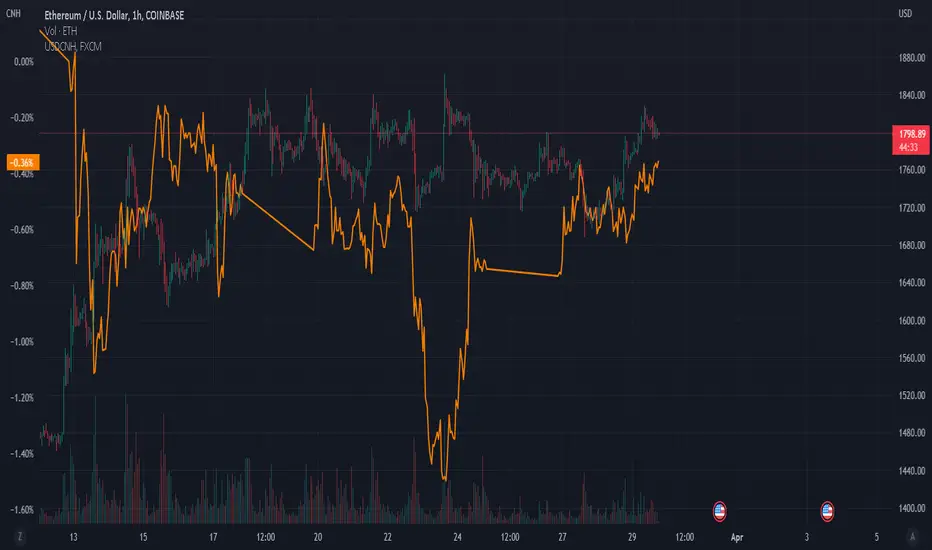The width and height of the screenshot is (932, 550).
Task: Click the 1400.00 price axis label
Action: click(912, 508)
